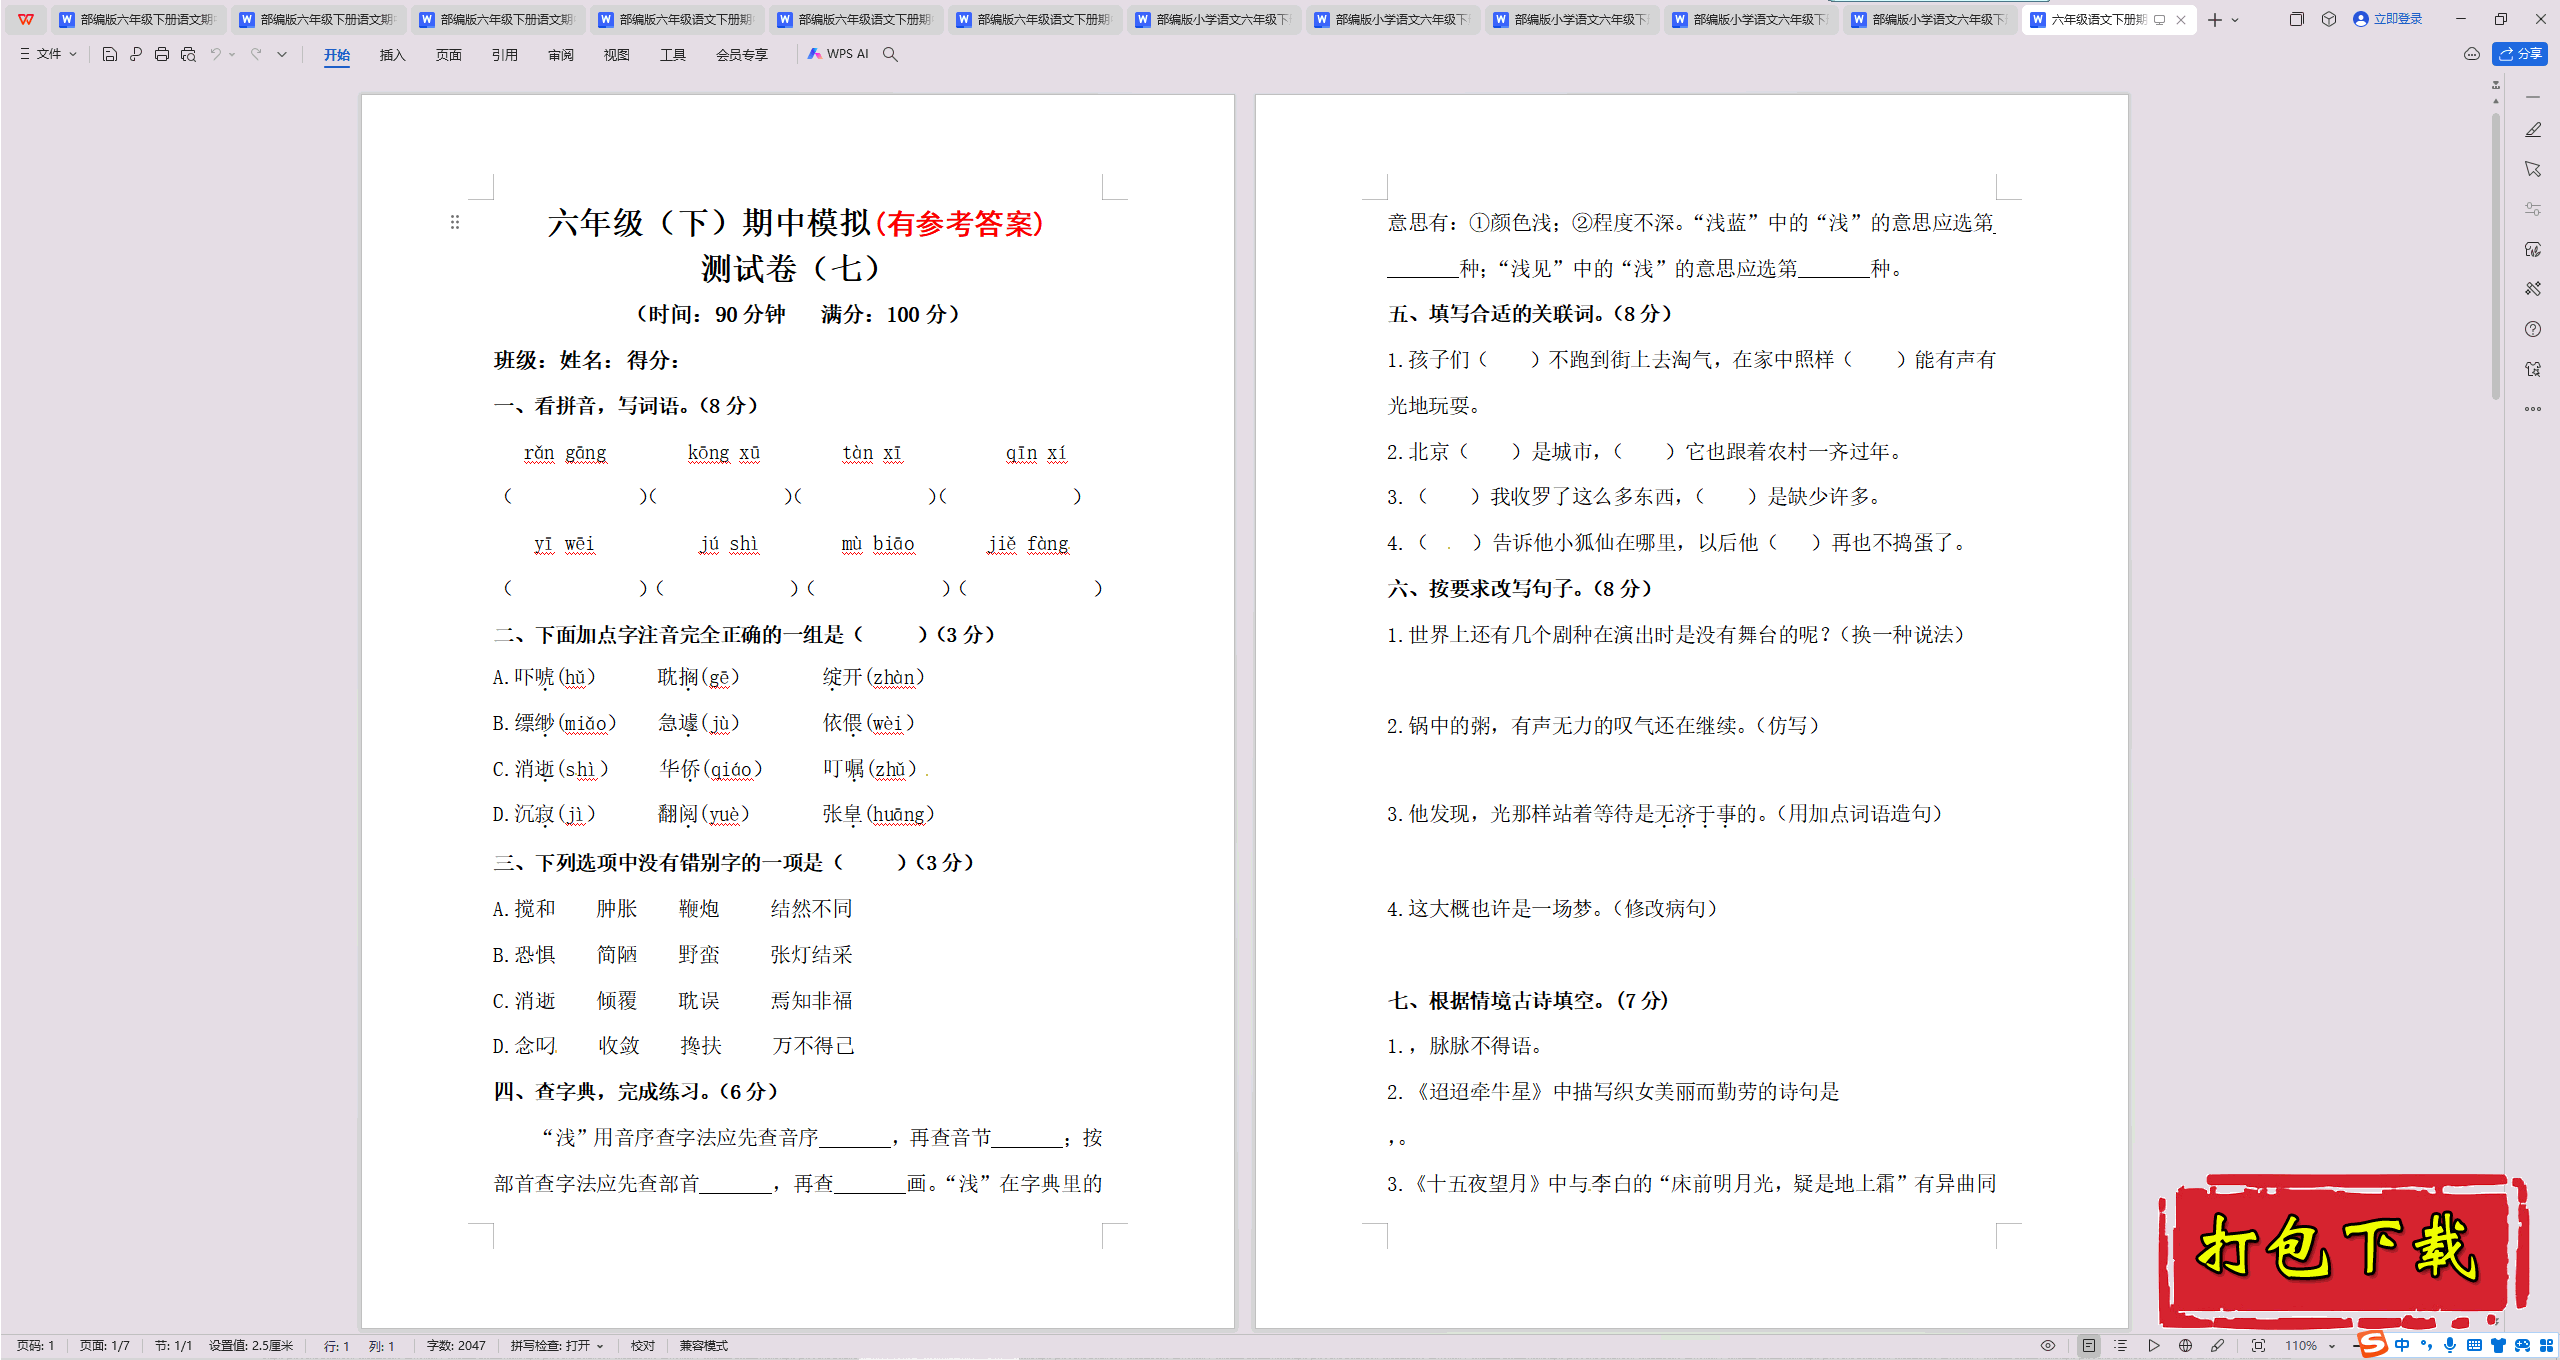2560x1360 pixels.
Task: Expand quick access toolbar customize arrow
Action: (283, 54)
